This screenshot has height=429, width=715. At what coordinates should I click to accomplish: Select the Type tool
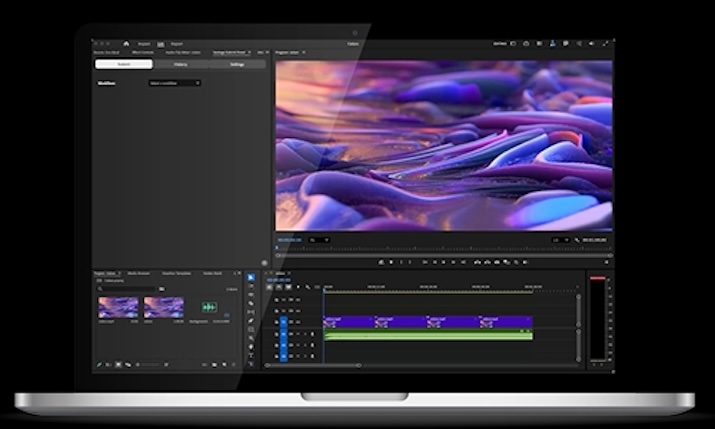click(251, 356)
